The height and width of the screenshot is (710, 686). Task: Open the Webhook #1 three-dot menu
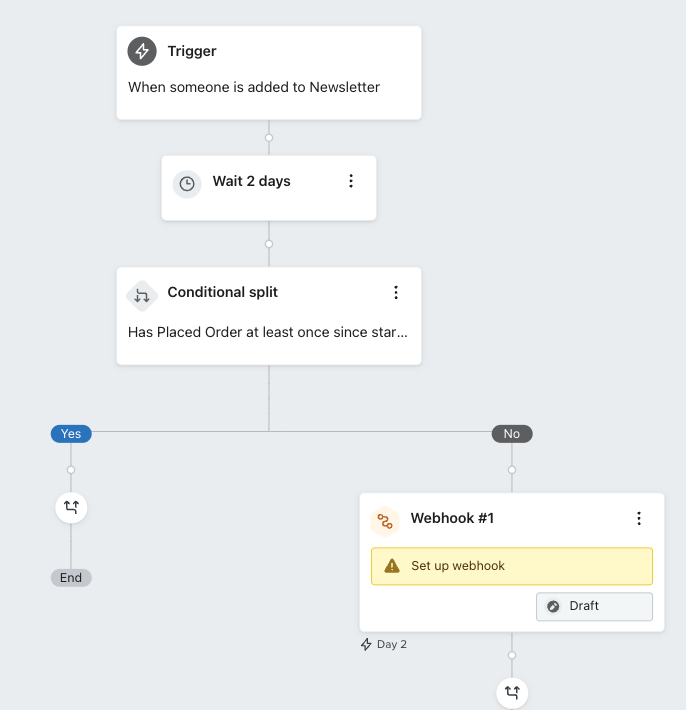pyautogui.click(x=639, y=518)
